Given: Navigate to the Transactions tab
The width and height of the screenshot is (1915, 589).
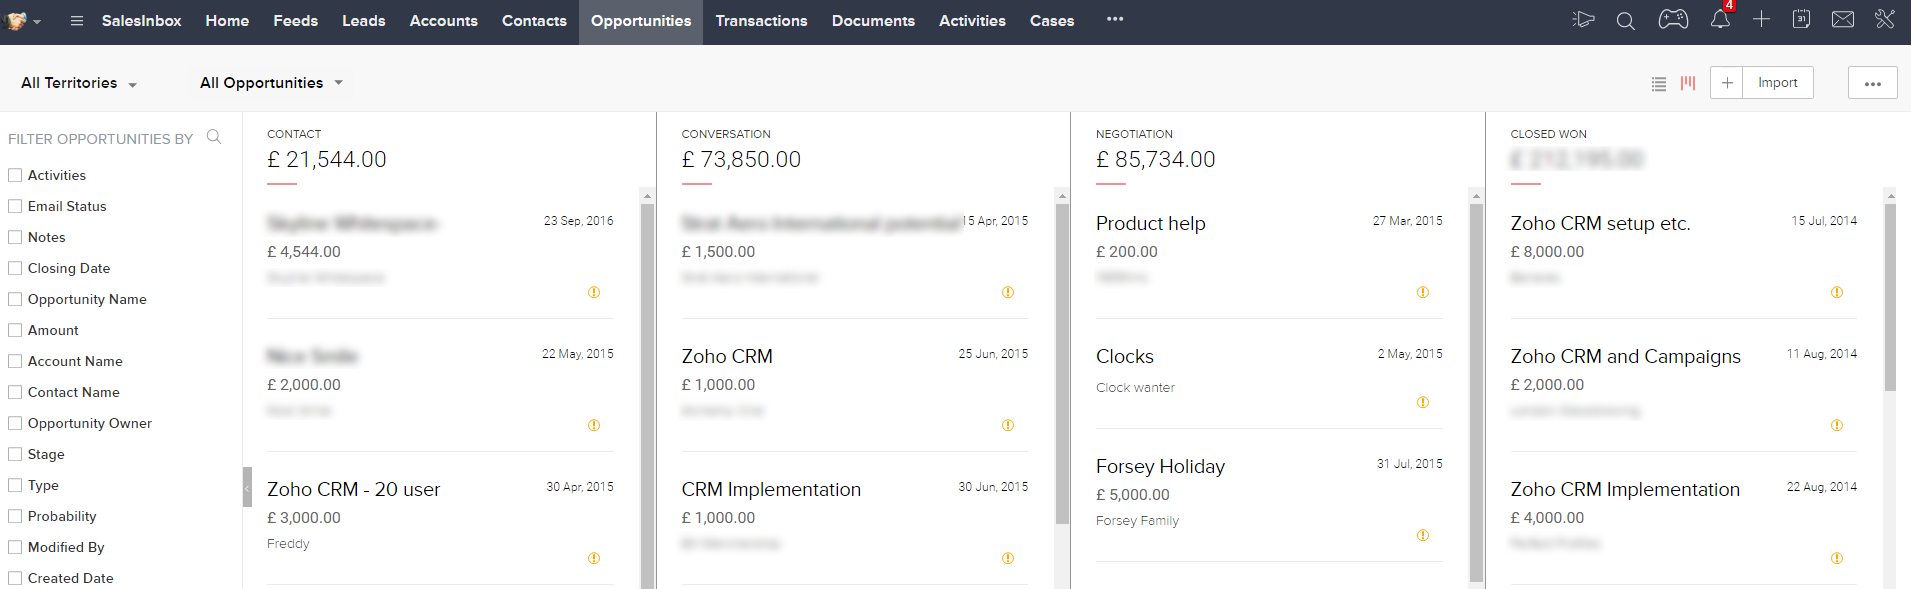Looking at the screenshot, I should (x=761, y=21).
